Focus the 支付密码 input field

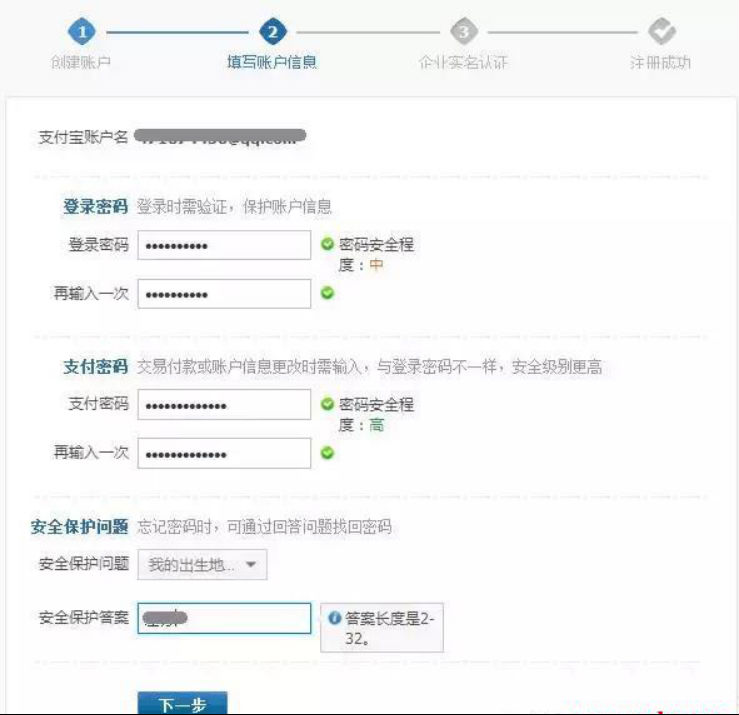pyautogui.click(x=224, y=405)
